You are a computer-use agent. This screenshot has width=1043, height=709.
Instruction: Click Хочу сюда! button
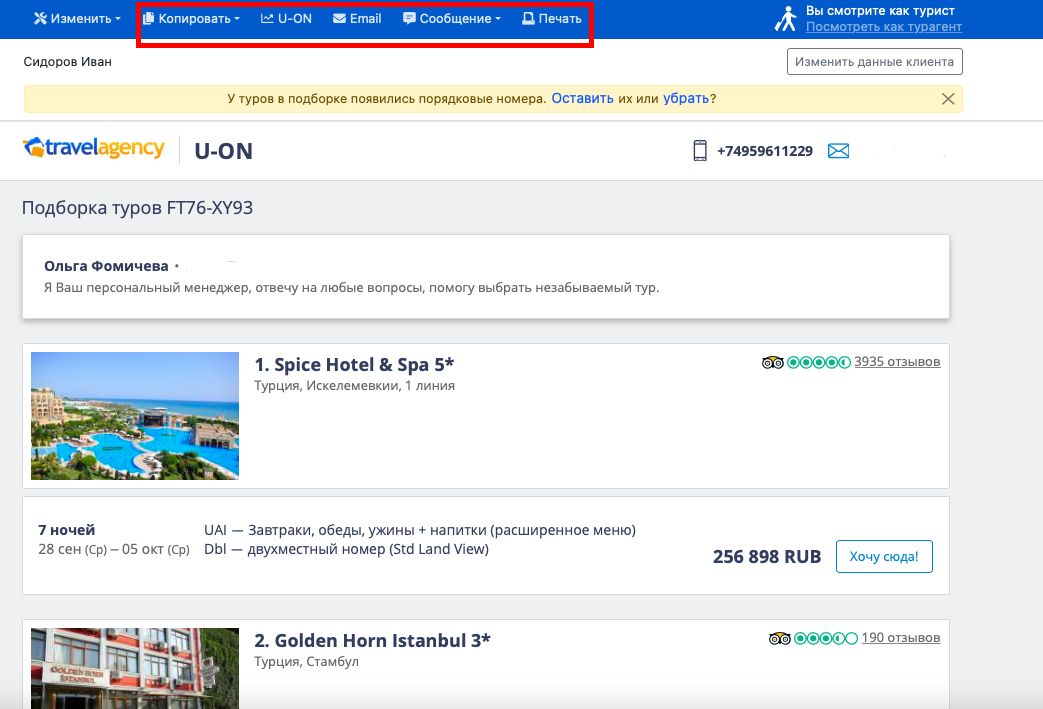coord(884,557)
